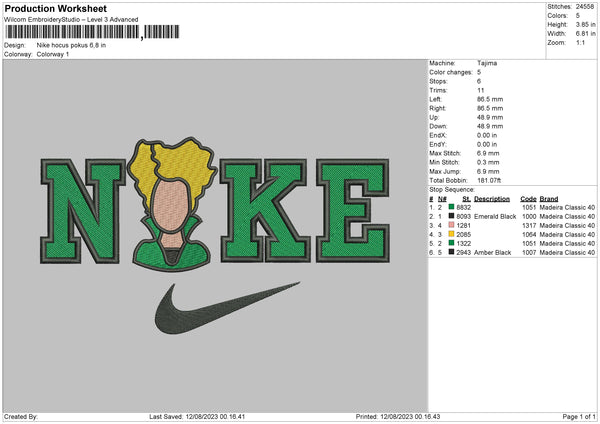Click the blonde character in the design
This screenshot has width=600, height=424.
[172, 204]
